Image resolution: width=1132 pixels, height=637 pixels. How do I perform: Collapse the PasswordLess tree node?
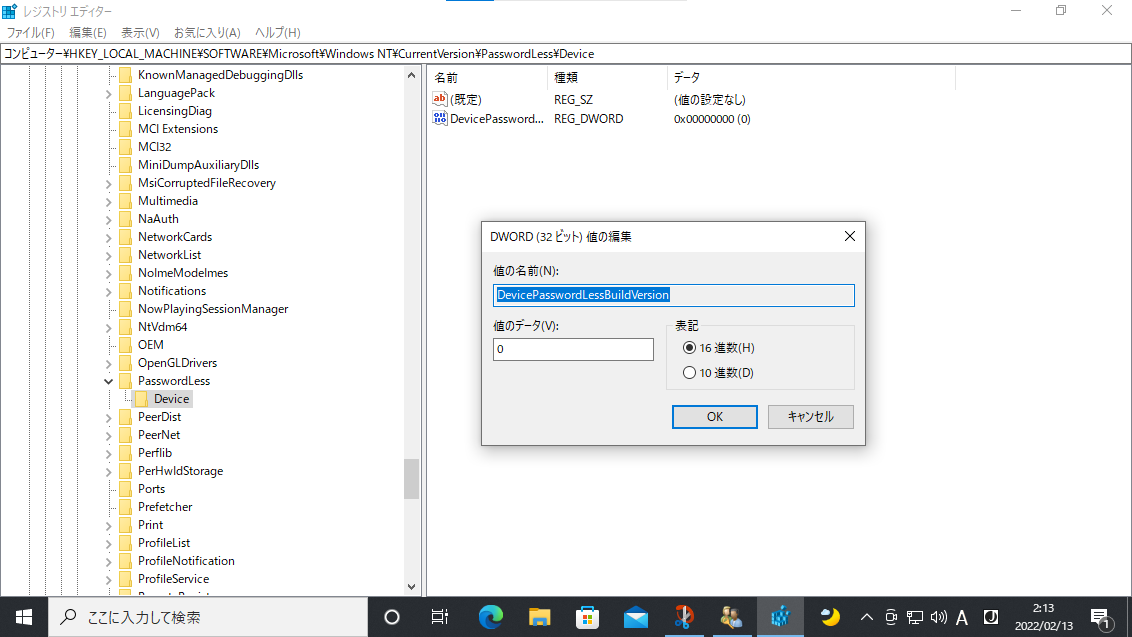pyautogui.click(x=108, y=381)
